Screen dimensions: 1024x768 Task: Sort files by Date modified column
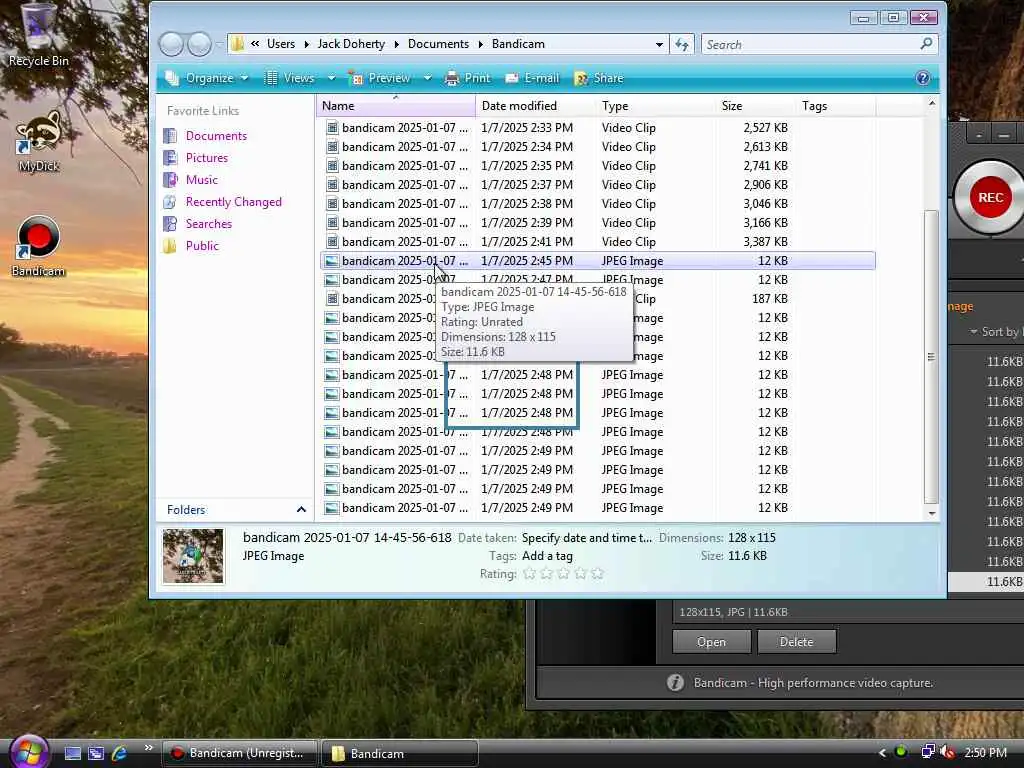pos(536,106)
